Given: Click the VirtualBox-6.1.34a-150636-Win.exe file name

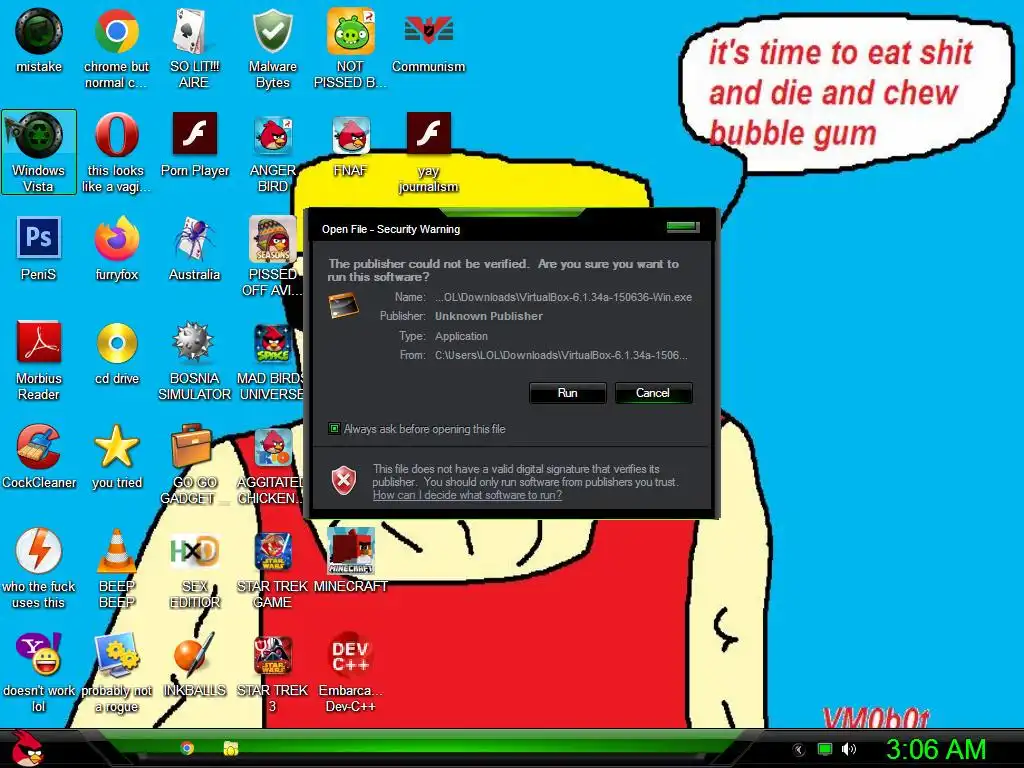Looking at the screenshot, I should pyautogui.click(x=564, y=297).
